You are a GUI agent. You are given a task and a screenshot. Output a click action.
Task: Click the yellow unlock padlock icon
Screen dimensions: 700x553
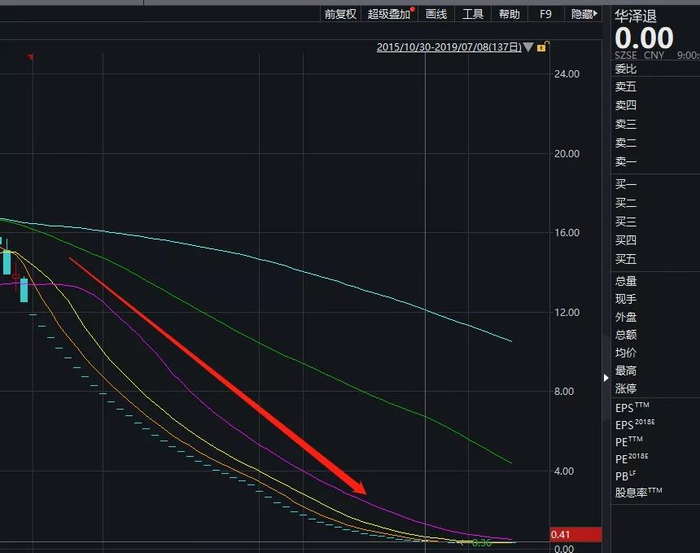point(542,46)
